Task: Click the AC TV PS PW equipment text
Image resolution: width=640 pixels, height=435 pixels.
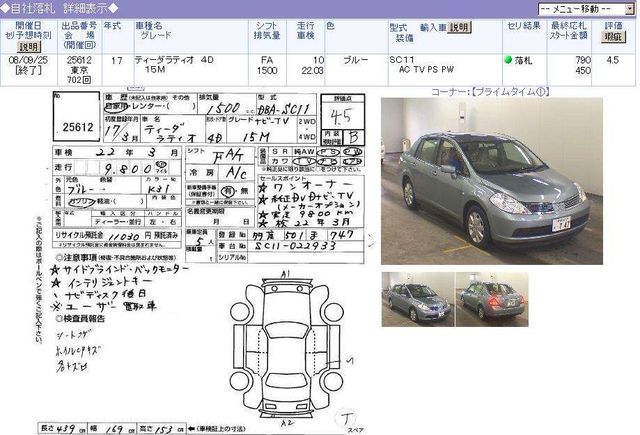Action: 426,70
